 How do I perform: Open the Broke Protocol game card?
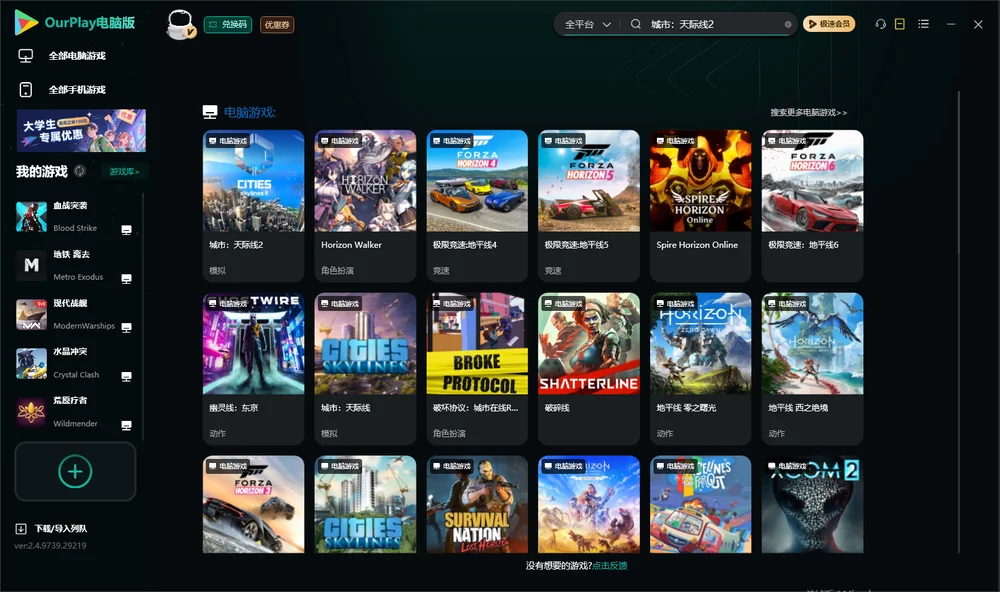477,369
